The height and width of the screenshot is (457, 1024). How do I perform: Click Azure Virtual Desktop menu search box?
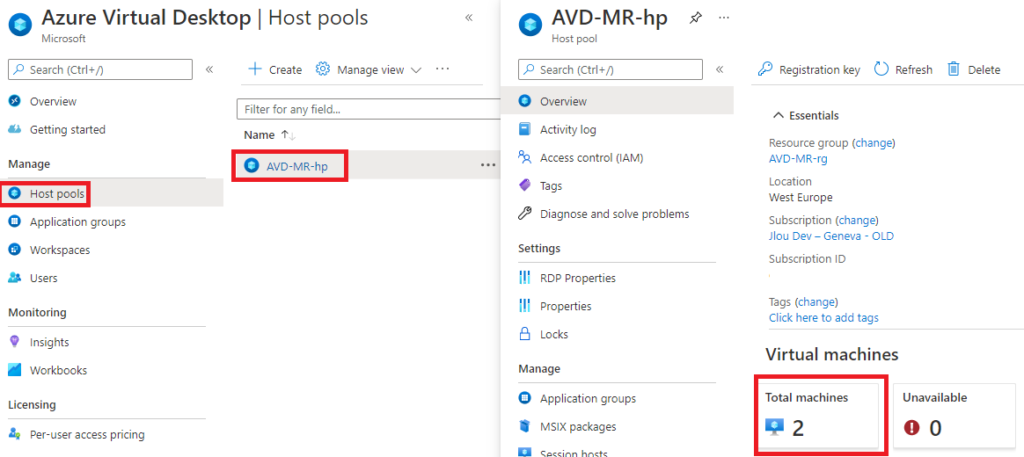click(100, 69)
